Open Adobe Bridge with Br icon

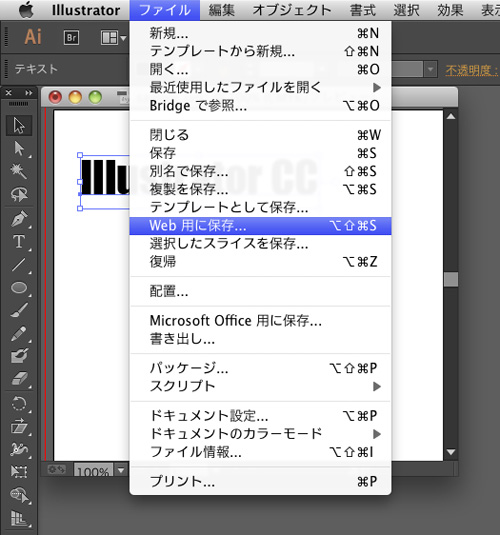click(71, 38)
